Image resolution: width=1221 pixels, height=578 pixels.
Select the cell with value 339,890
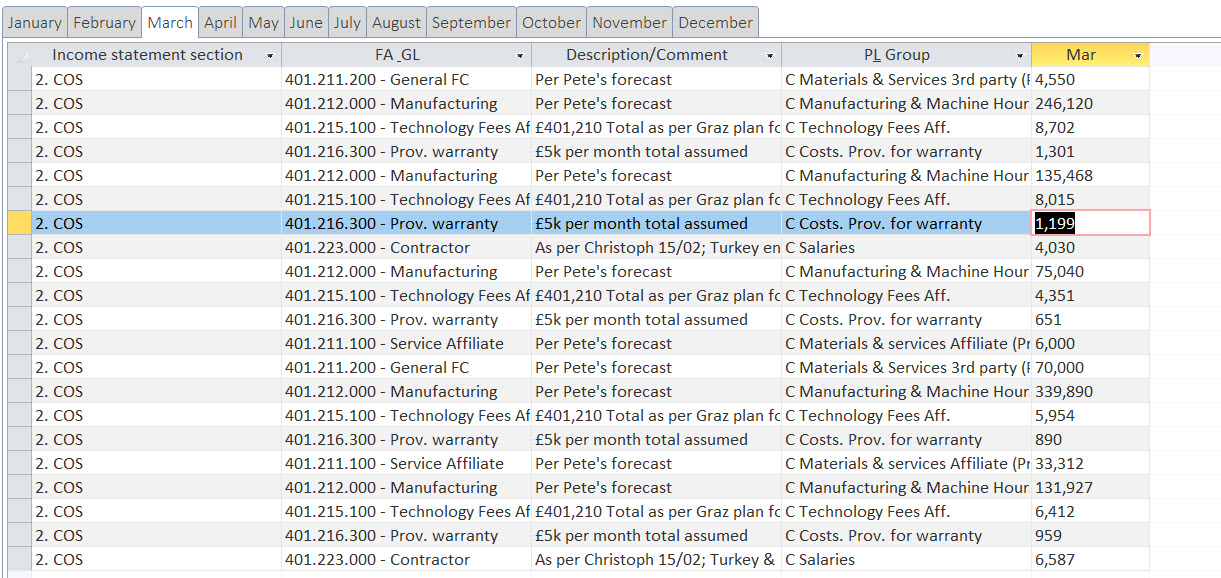pyautogui.click(x=1088, y=391)
